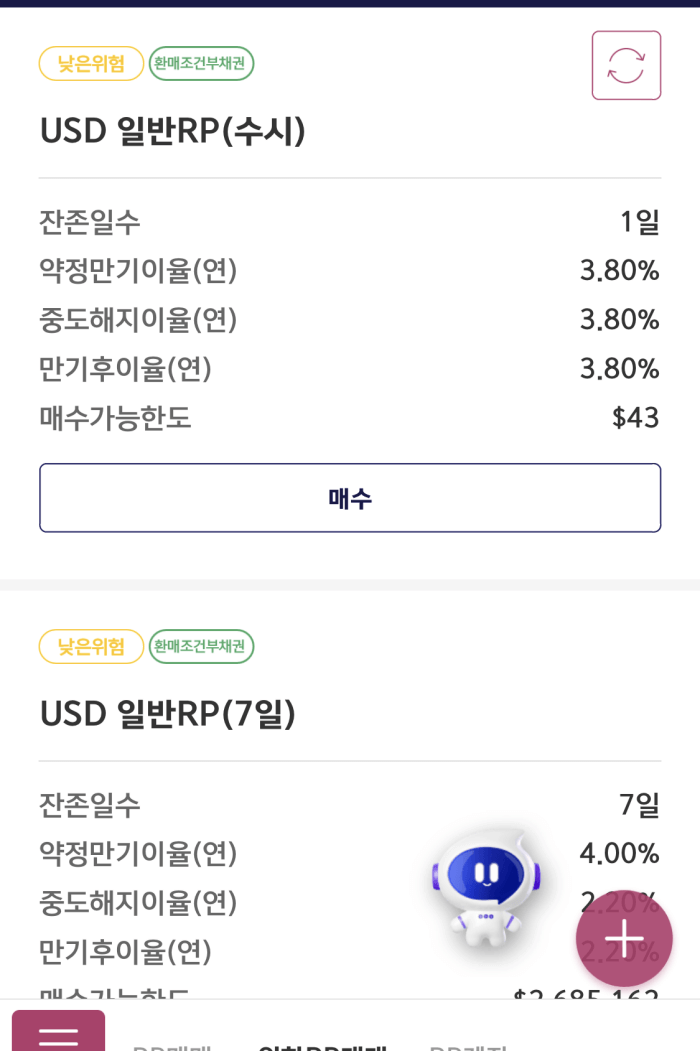
Task: Select the 환매조건부채권 badge on the second card
Action: [x=201, y=647]
